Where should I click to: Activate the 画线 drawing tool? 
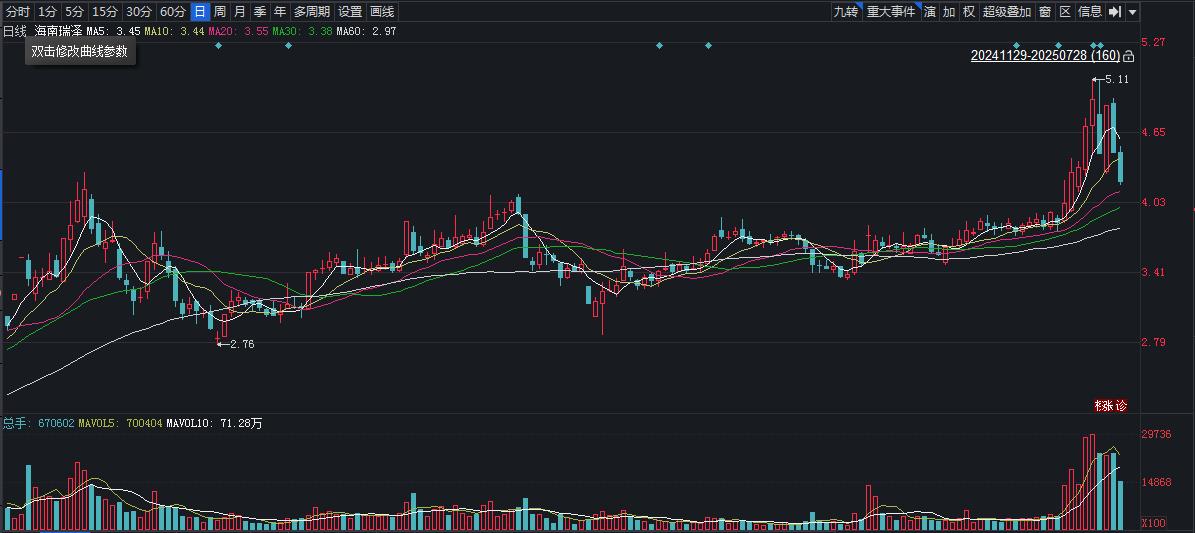(x=382, y=11)
